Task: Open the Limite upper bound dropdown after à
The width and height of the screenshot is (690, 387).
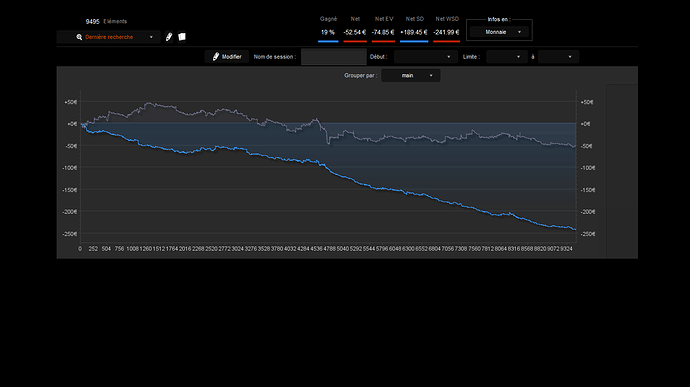Action: 558,57
